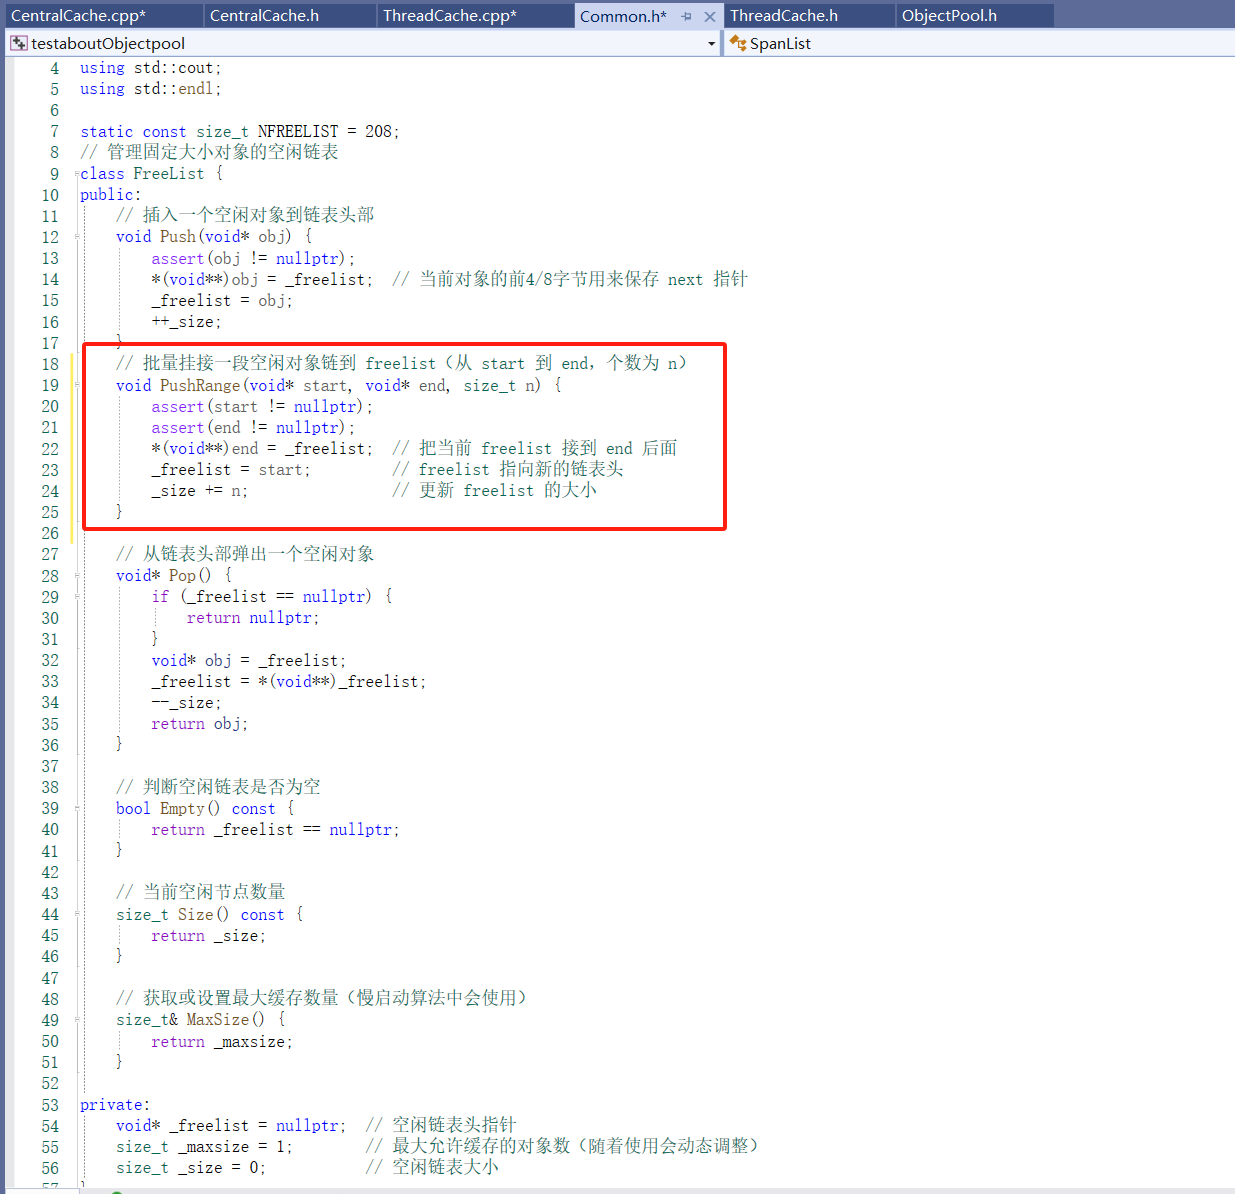Image resolution: width=1235 pixels, height=1194 pixels.
Task: Click on the 'Push' function name on line 12
Action: [x=178, y=237]
